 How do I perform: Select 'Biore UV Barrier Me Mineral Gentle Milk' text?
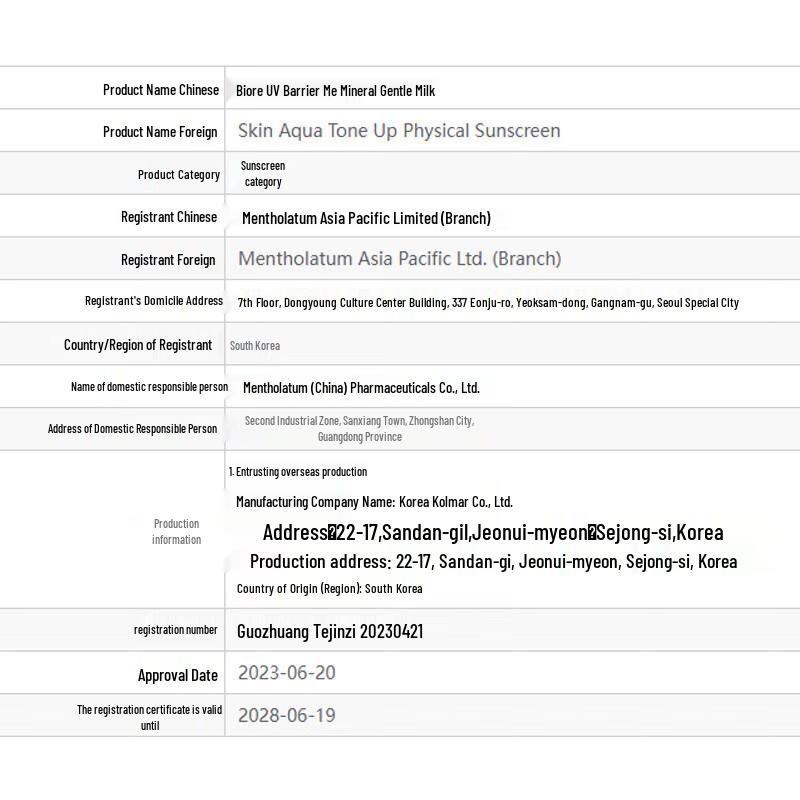click(x=335, y=91)
